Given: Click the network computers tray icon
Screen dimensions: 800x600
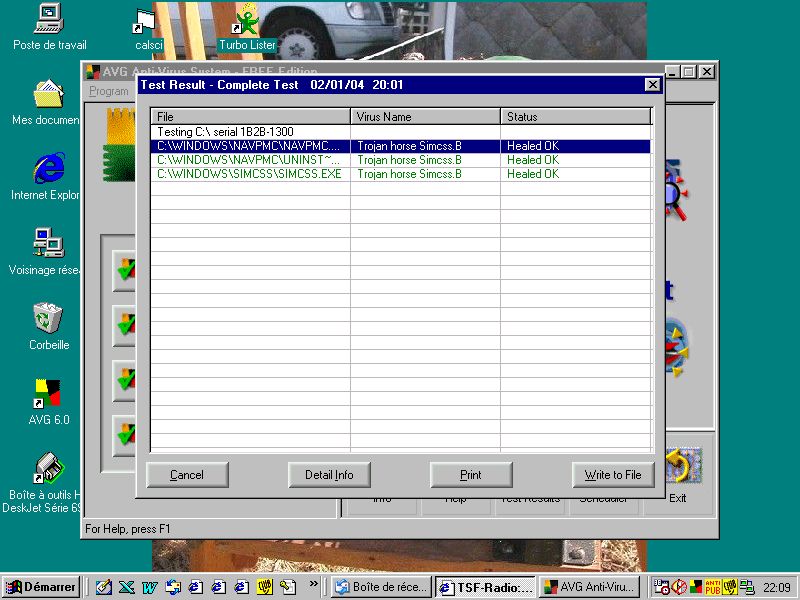Looking at the screenshot, I should pyautogui.click(x=747, y=587).
